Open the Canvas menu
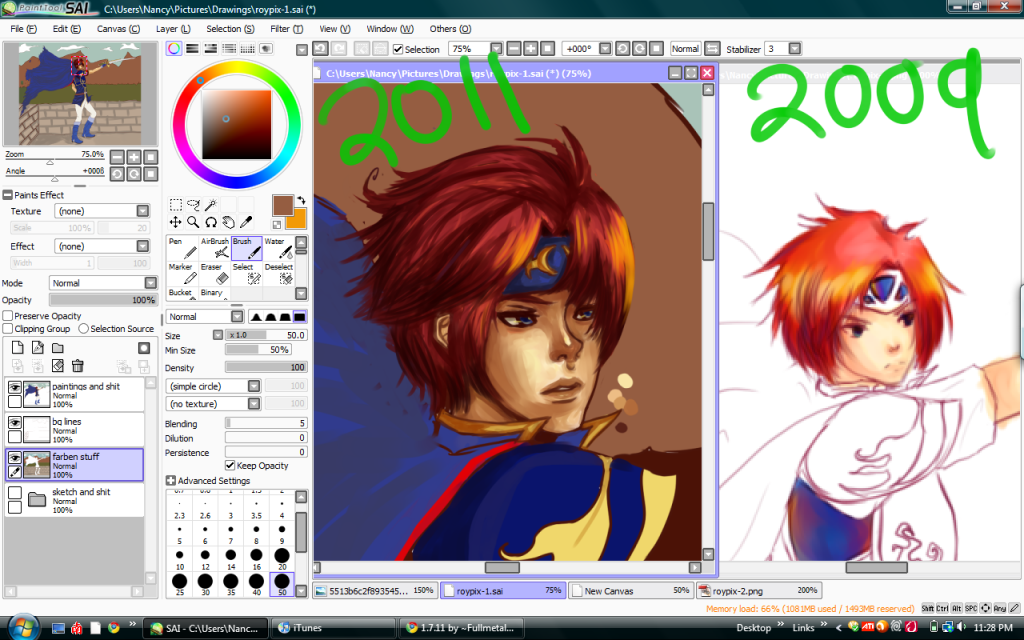The width and height of the screenshot is (1024, 640). (x=118, y=29)
